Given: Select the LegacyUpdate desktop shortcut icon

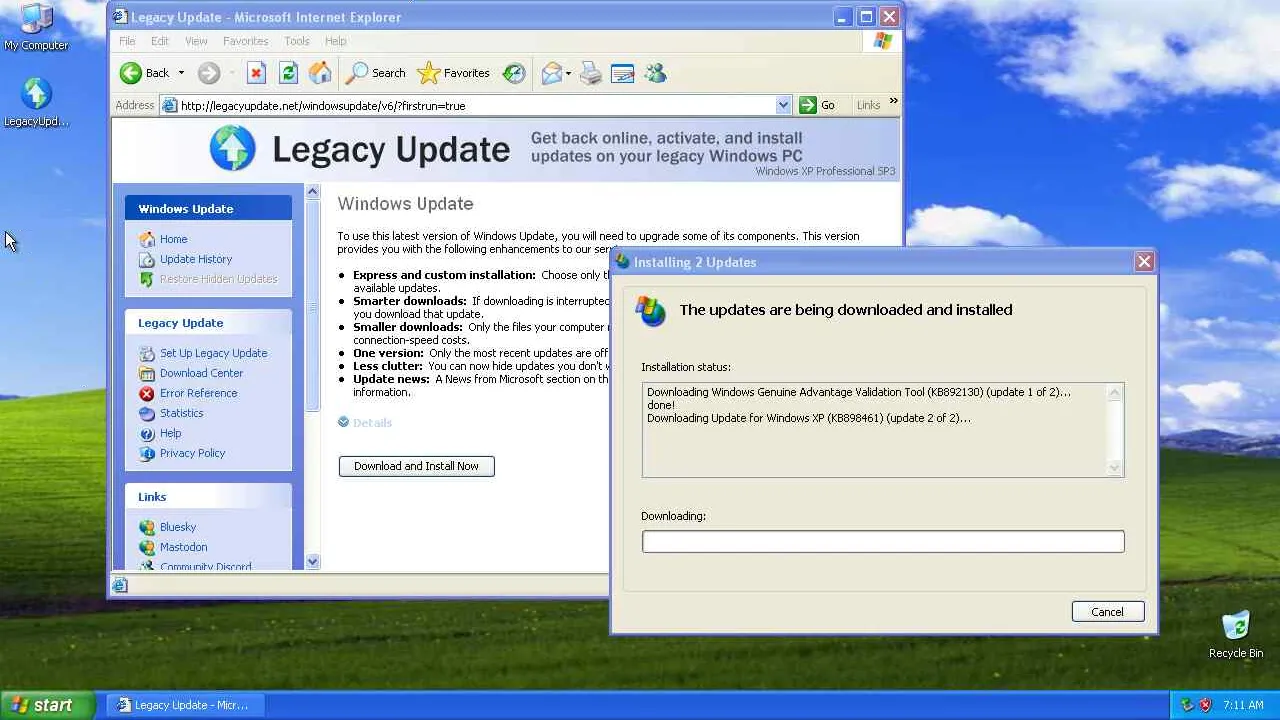Looking at the screenshot, I should pos(36,103).
